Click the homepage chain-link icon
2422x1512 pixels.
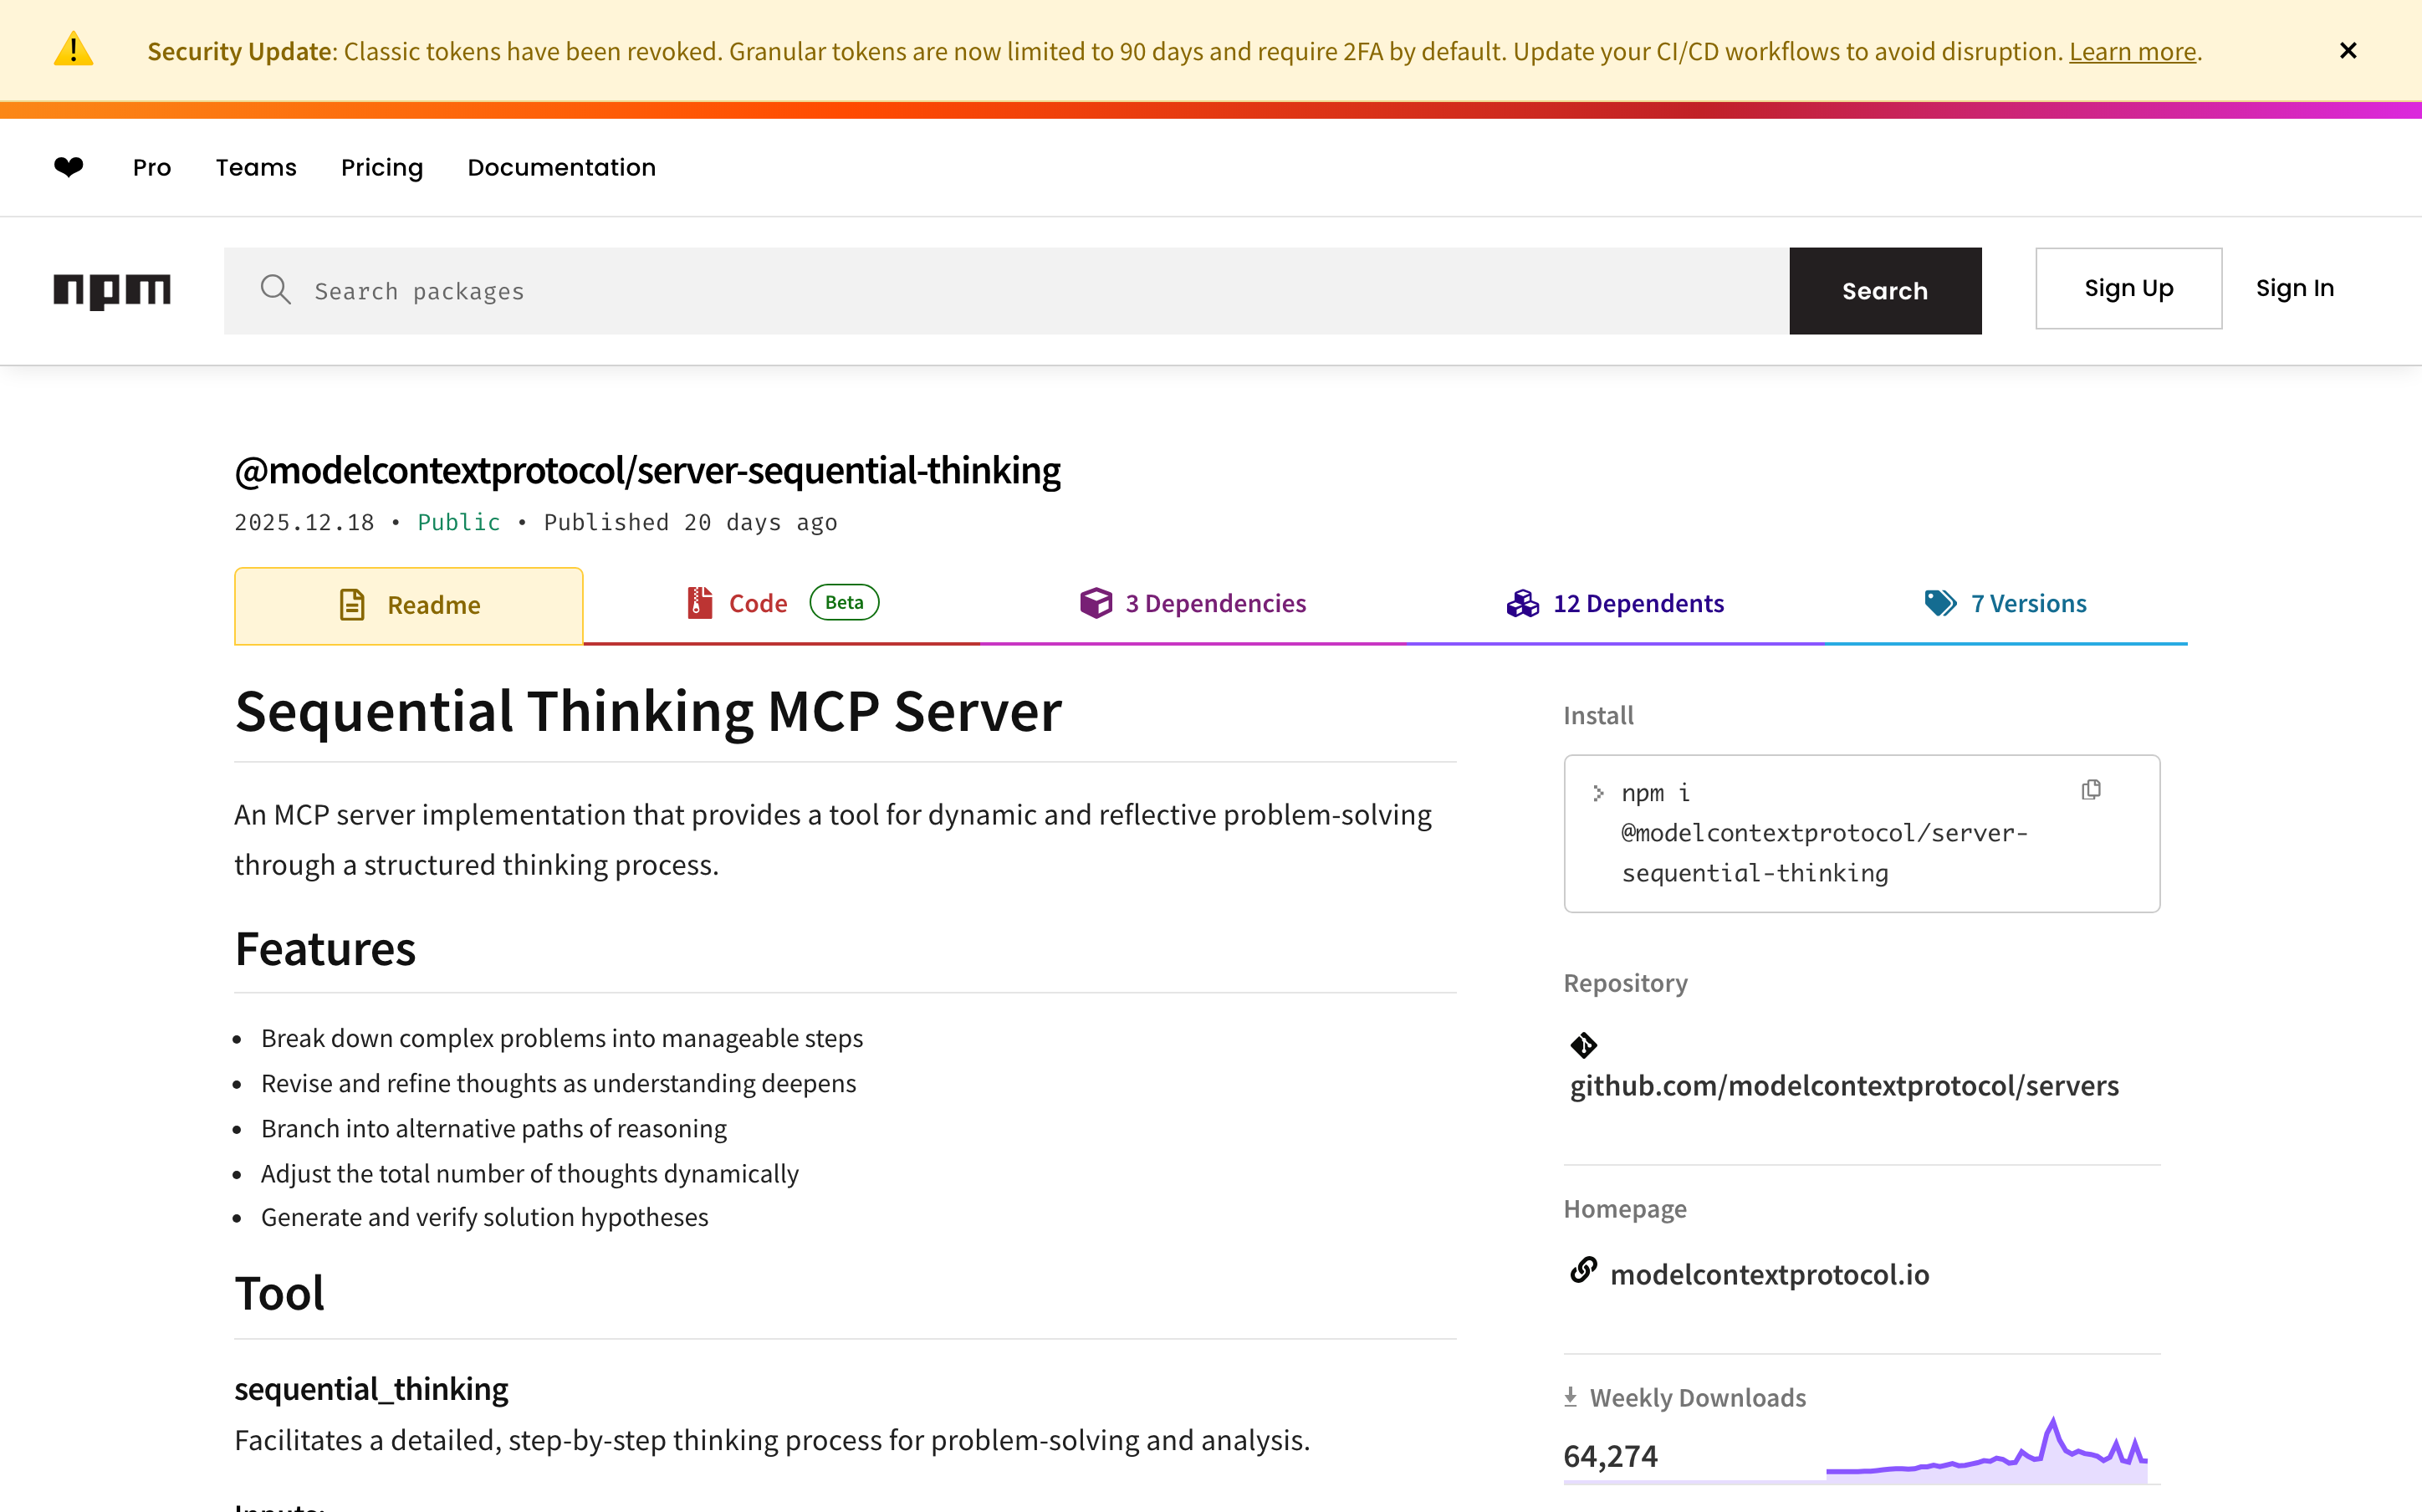[x=1583, y=1270]
